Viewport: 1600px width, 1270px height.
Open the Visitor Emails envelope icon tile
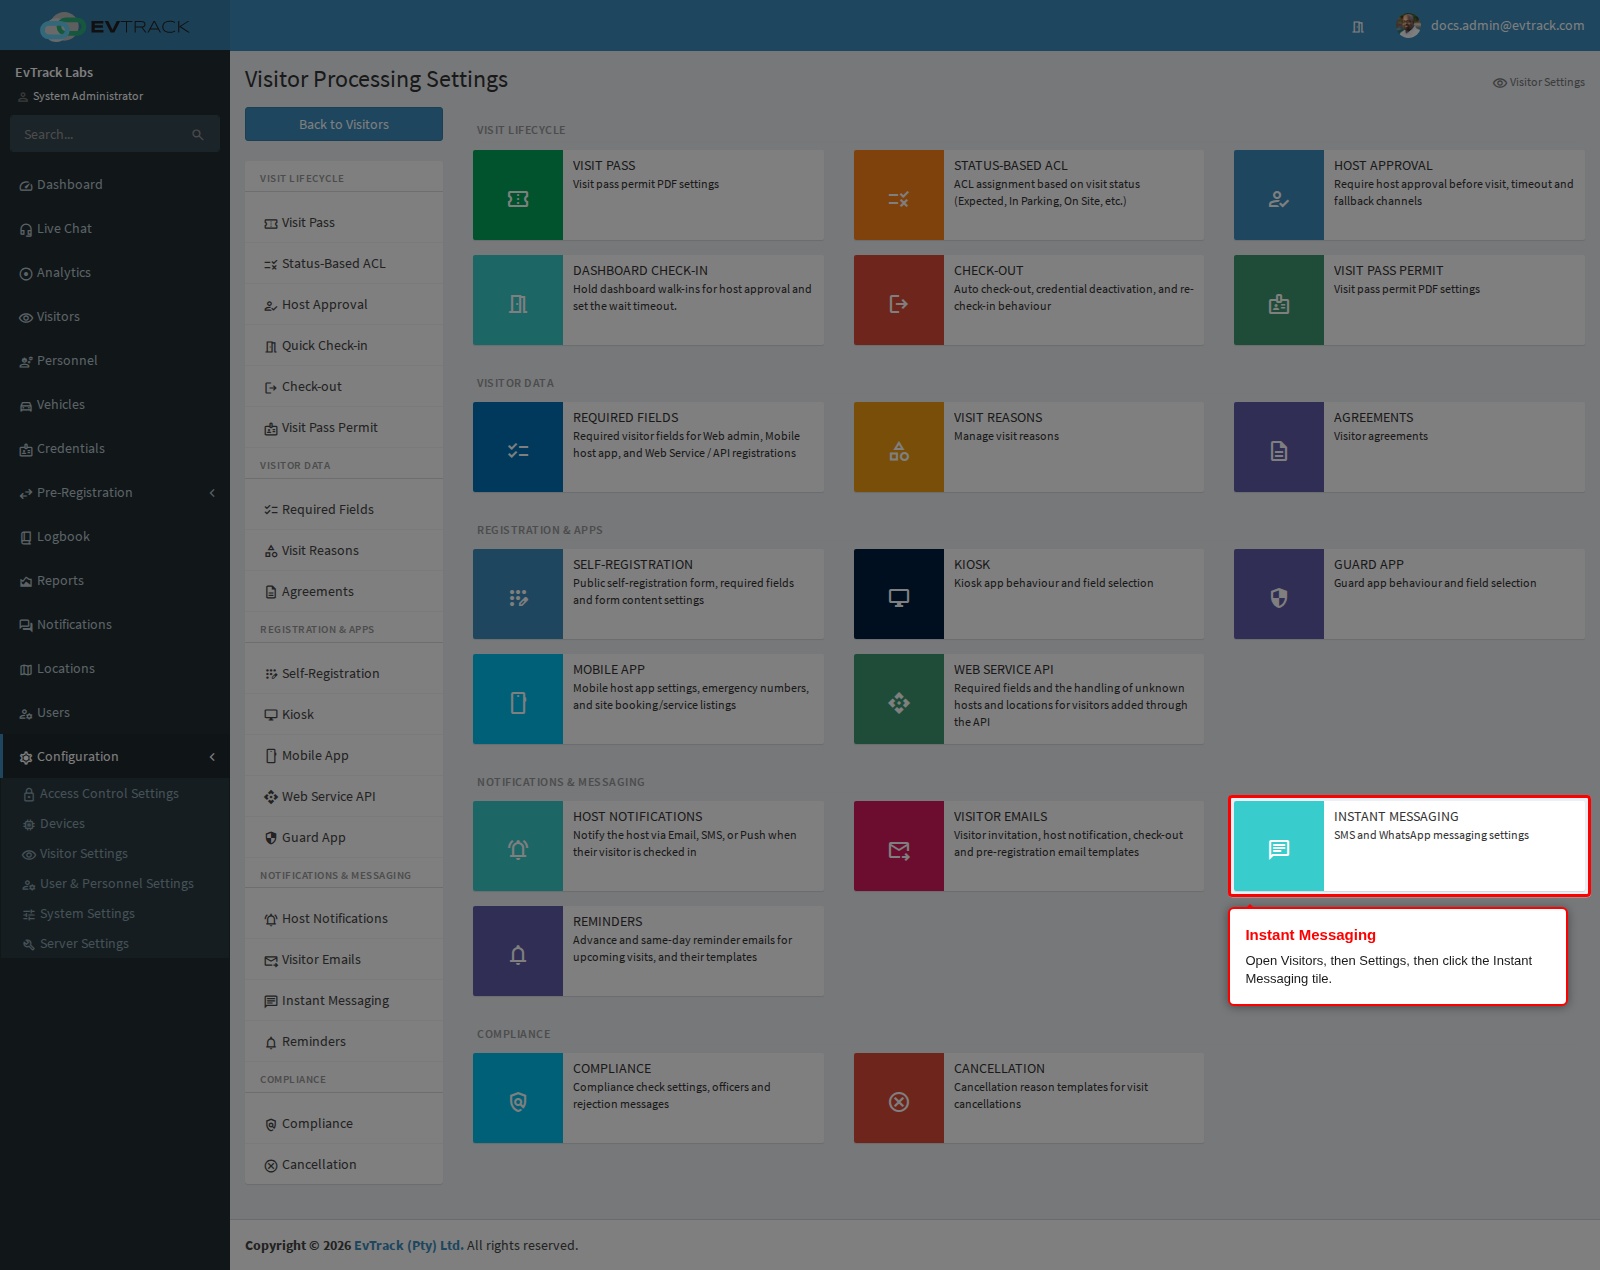(x=899, y=846)
